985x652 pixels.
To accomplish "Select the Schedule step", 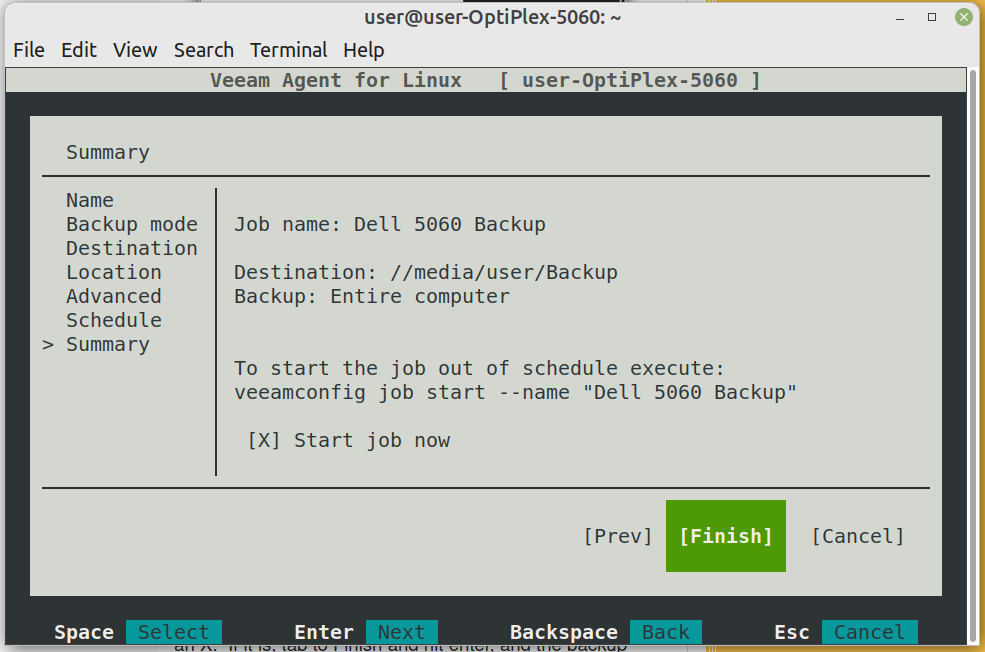I will [x=114, y=320].
